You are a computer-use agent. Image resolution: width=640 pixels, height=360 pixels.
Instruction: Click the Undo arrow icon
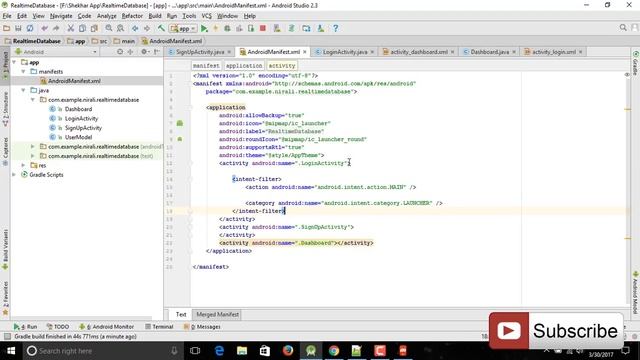pyautogui.click(x=44, y=28)
